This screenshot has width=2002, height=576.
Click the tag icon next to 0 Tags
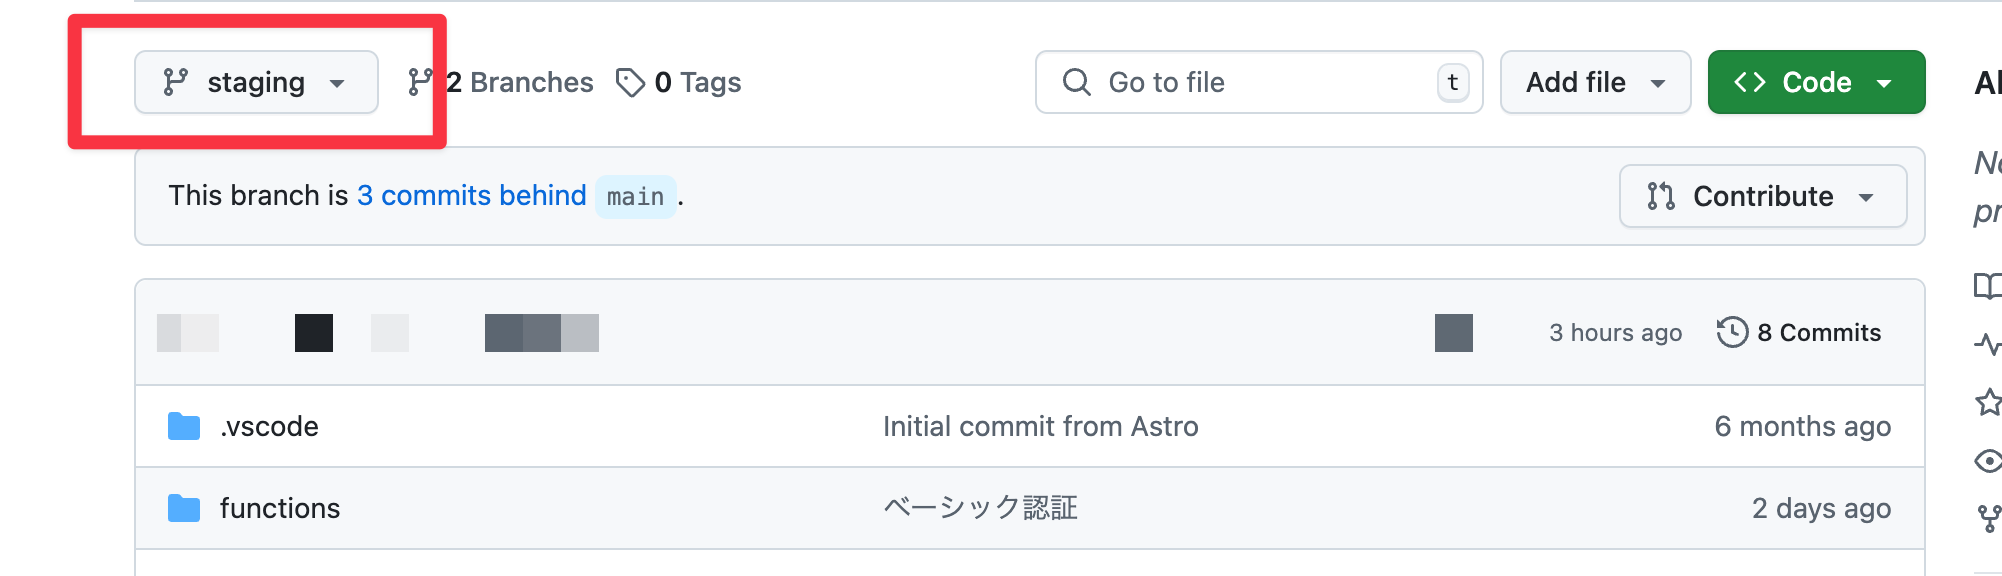tap(630, 82)
